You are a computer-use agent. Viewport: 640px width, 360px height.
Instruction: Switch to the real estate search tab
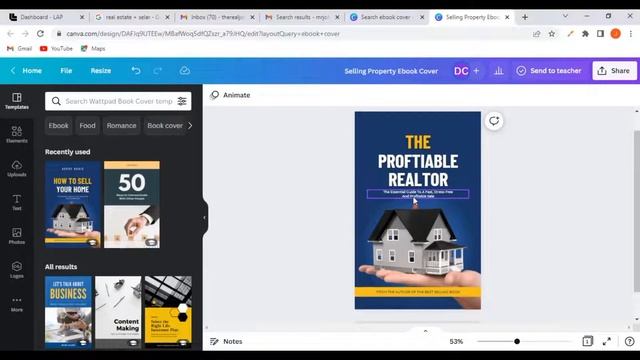pos(132,17)
